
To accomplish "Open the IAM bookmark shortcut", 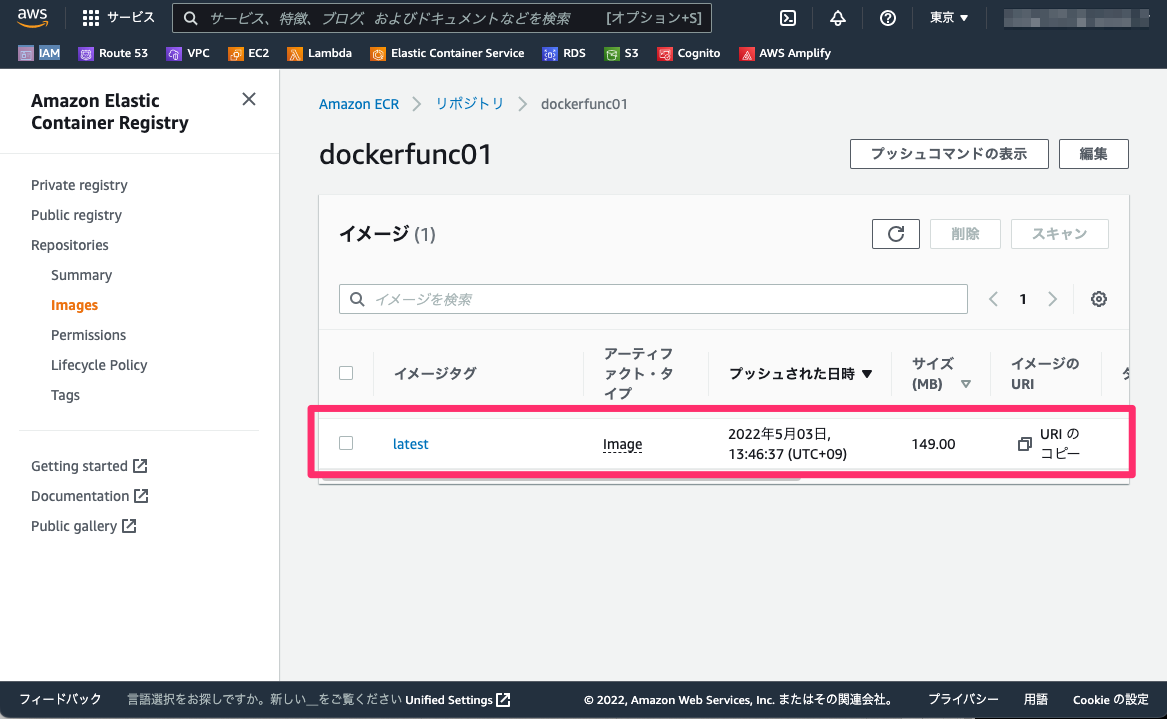I will coord(39,54).
